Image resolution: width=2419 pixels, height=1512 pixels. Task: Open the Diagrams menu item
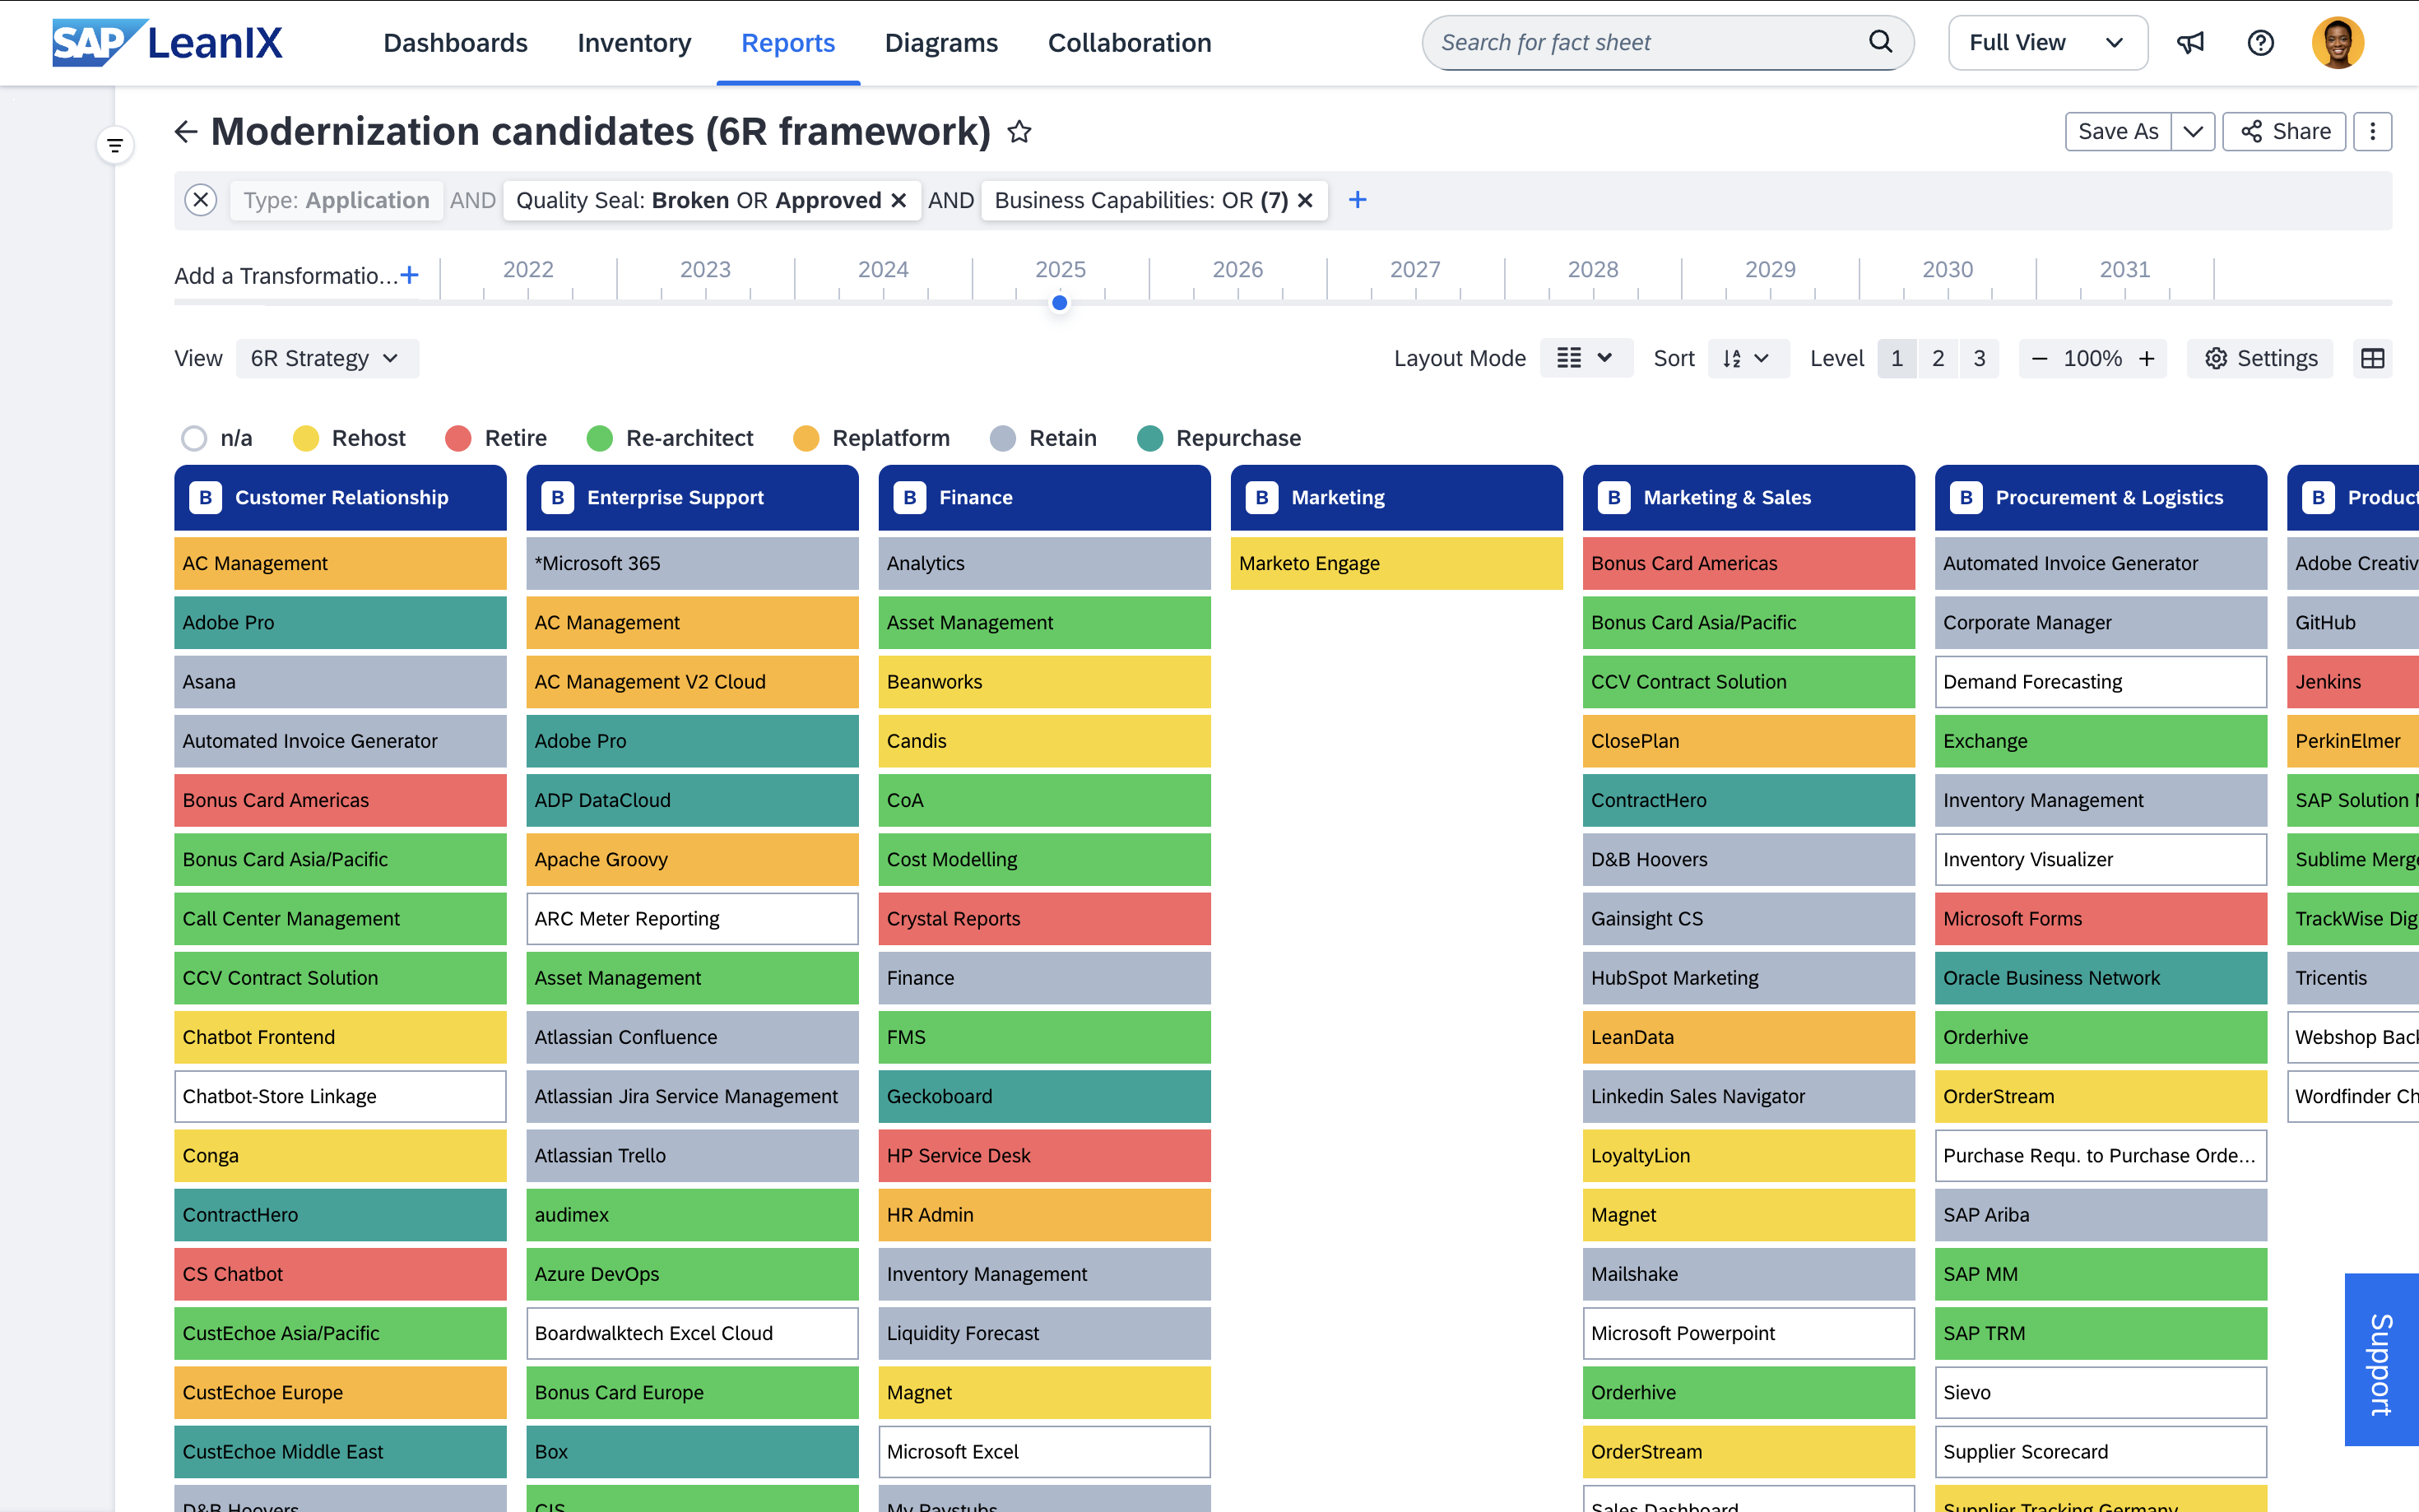941,43
